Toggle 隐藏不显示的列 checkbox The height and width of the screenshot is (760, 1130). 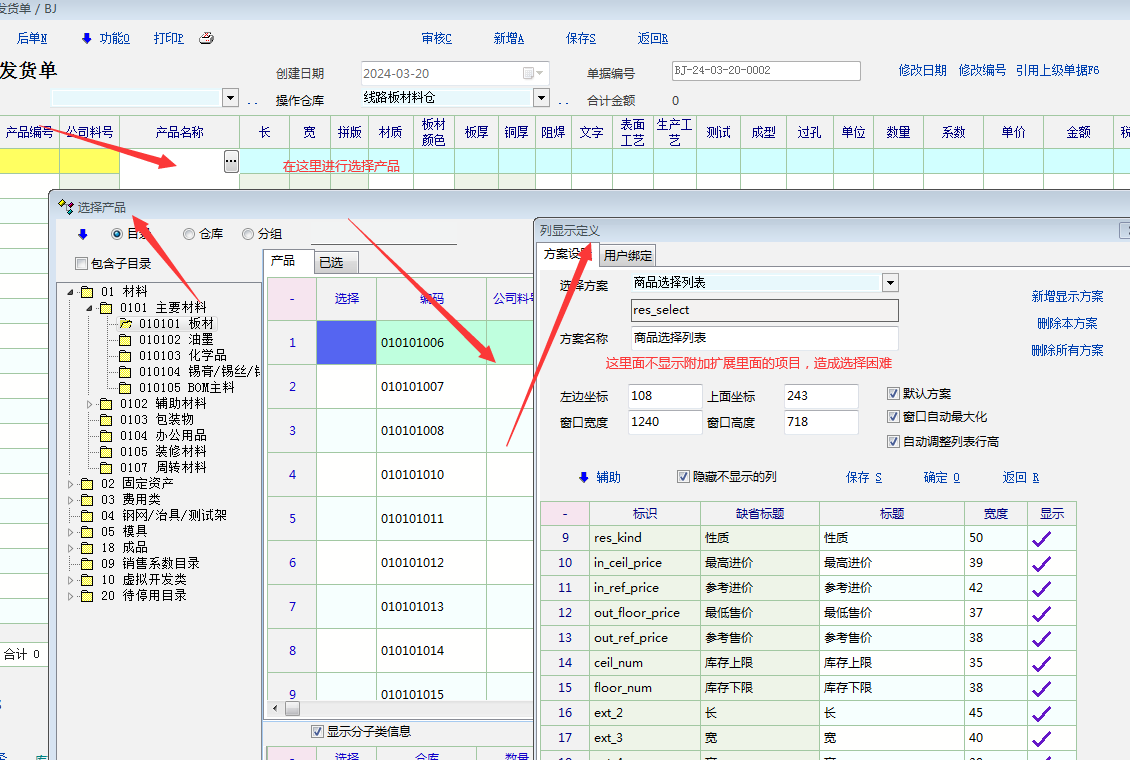684,477
